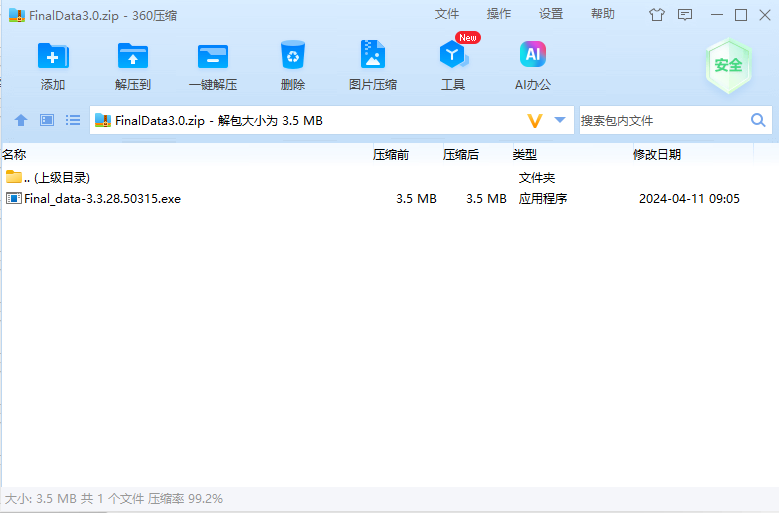Expand the path bar dropdown arrow
This screenshot has width=779, height=513.
point(560,120)
